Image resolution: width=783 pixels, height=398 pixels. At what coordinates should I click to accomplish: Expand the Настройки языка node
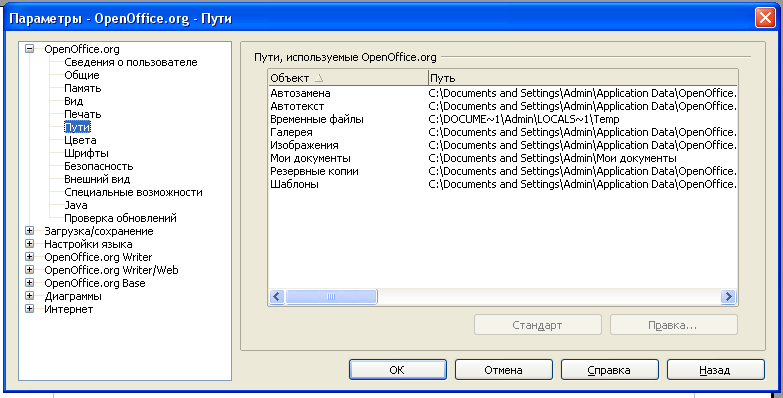(29, 244)
